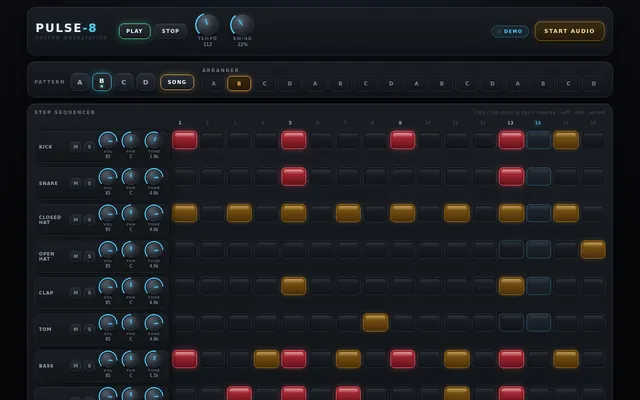Image resolution: width=640 pixels, height=400 pixels.
Task: Select pattern A
Action: (x=80, y=82)
